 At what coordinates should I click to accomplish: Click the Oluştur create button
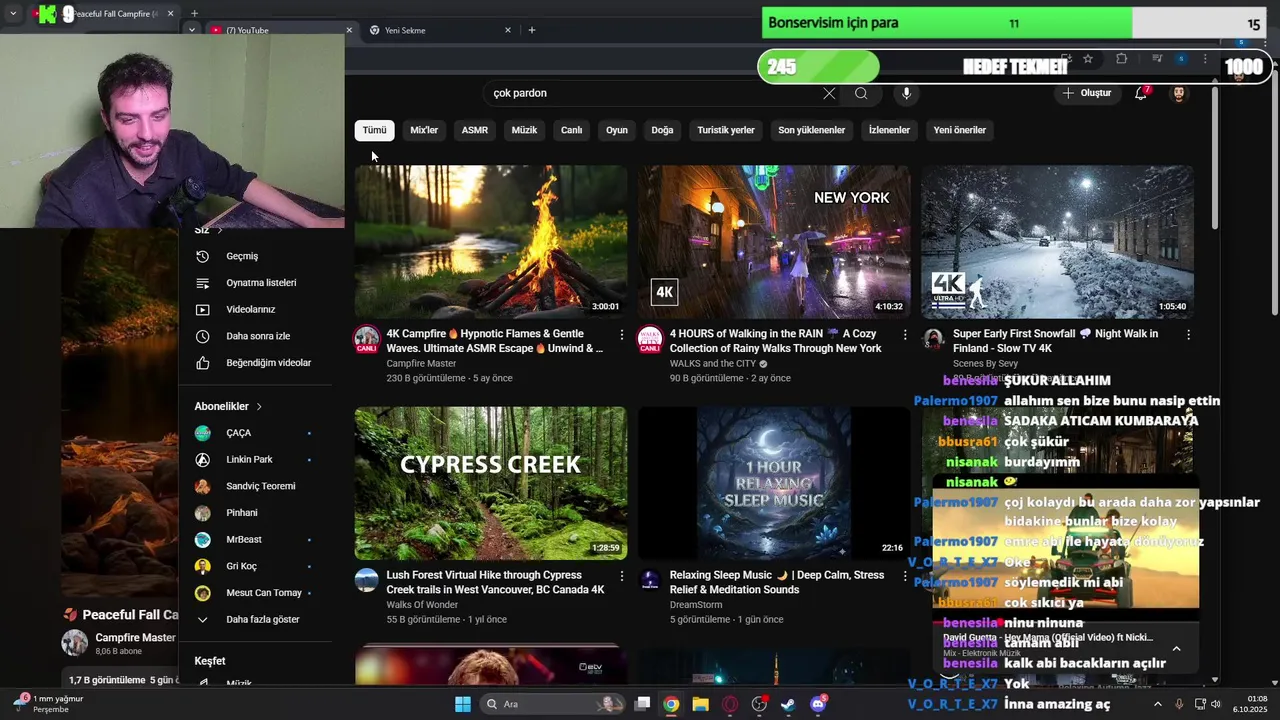click(1087, 93)
